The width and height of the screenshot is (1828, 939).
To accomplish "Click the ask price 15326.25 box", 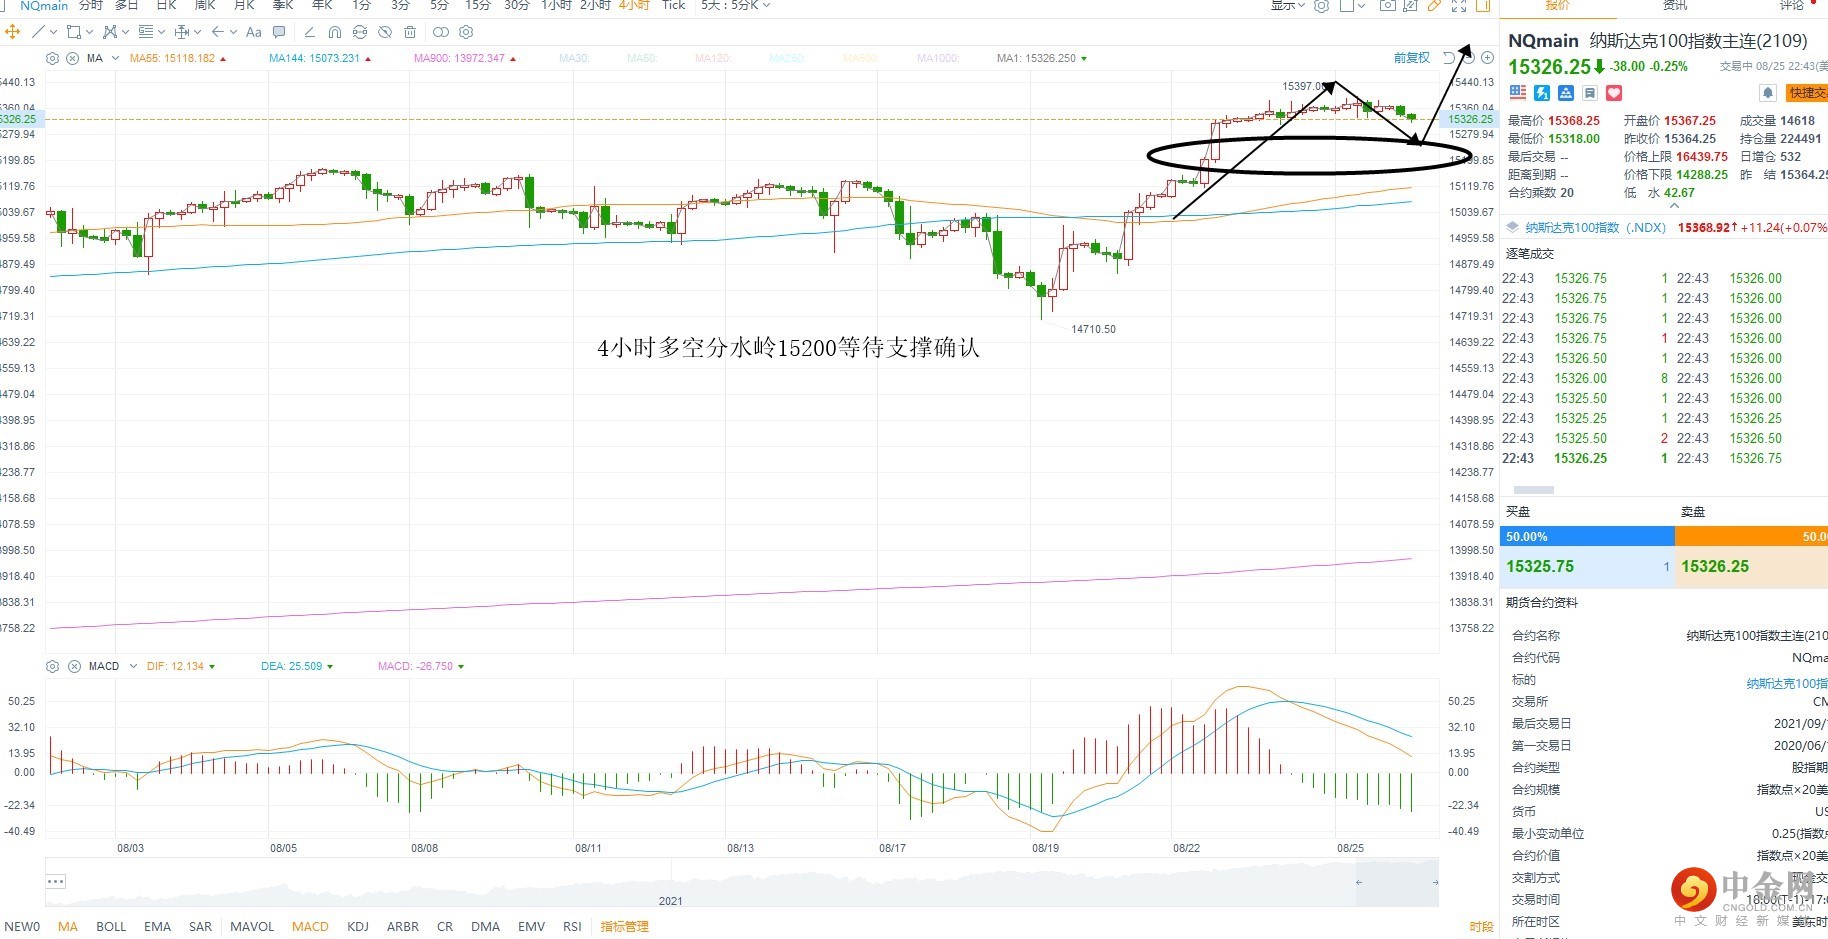I will pyautogui.click(x=1751, y=567).
